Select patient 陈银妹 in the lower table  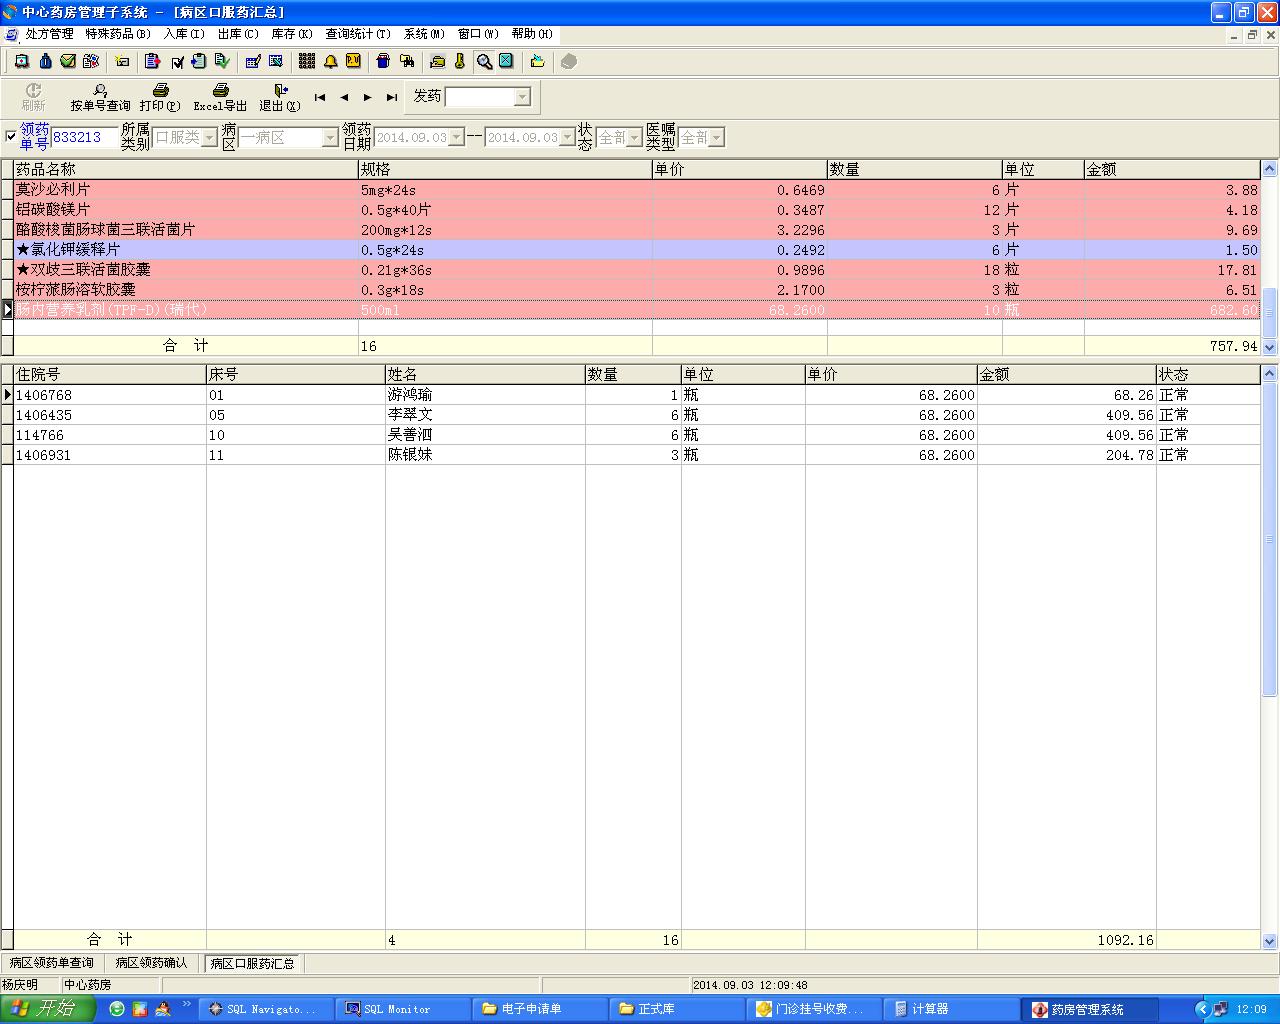pos(636,455)
